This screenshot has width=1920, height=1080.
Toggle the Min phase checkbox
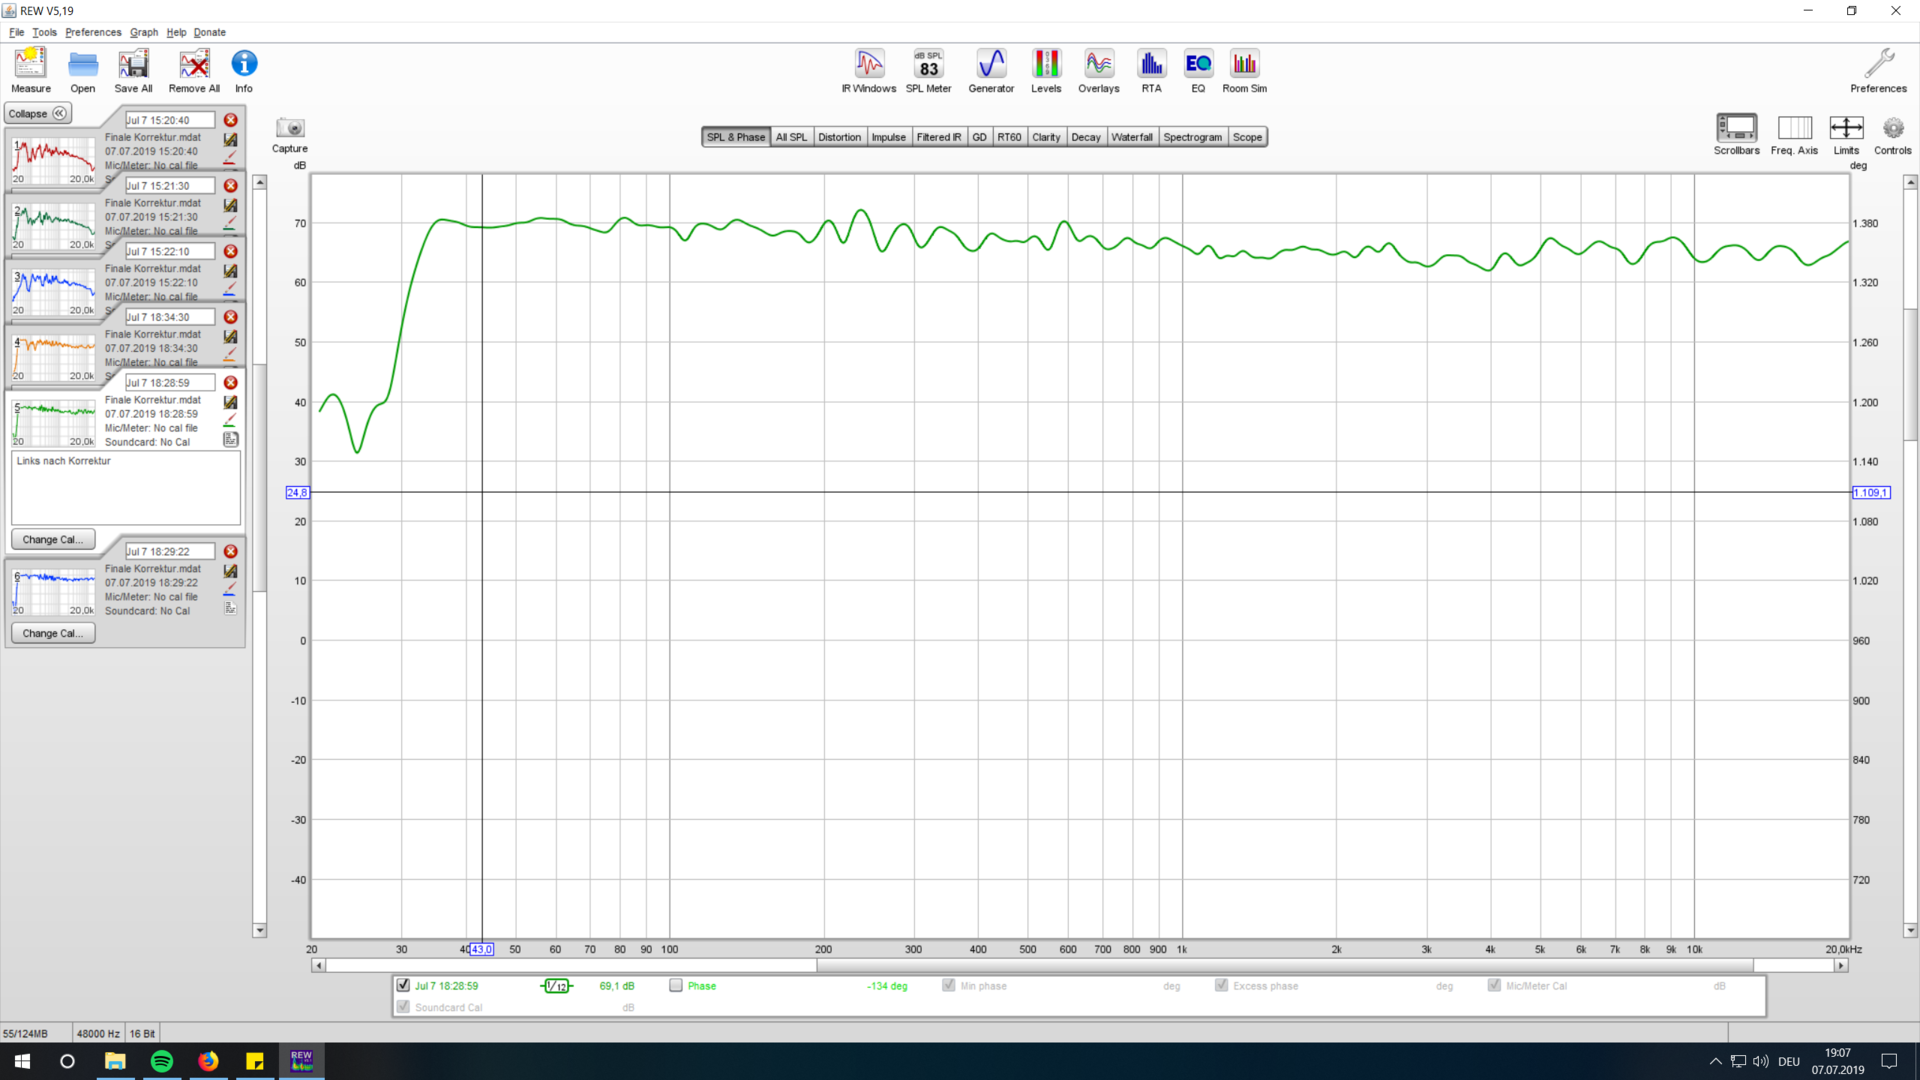[x=949, y=985]
